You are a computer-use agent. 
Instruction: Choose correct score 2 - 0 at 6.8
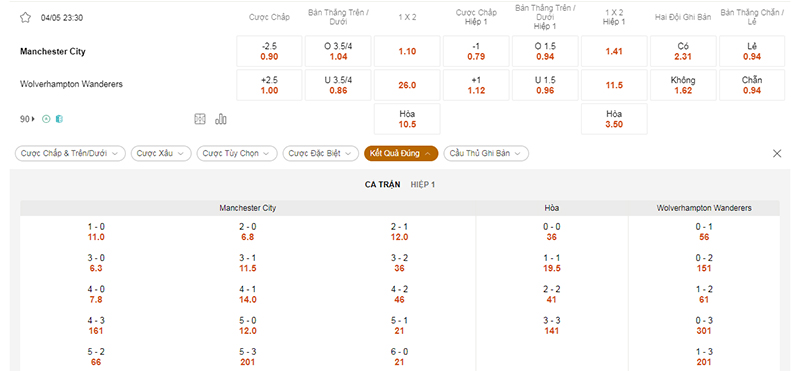click(248, 232)
